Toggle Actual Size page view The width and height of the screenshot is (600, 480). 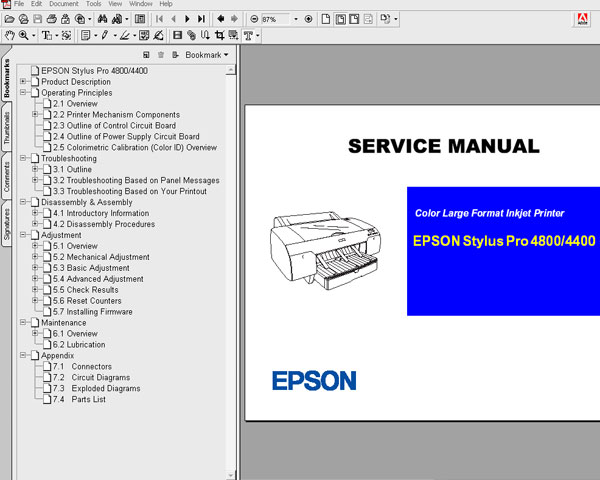click(326, 19)
